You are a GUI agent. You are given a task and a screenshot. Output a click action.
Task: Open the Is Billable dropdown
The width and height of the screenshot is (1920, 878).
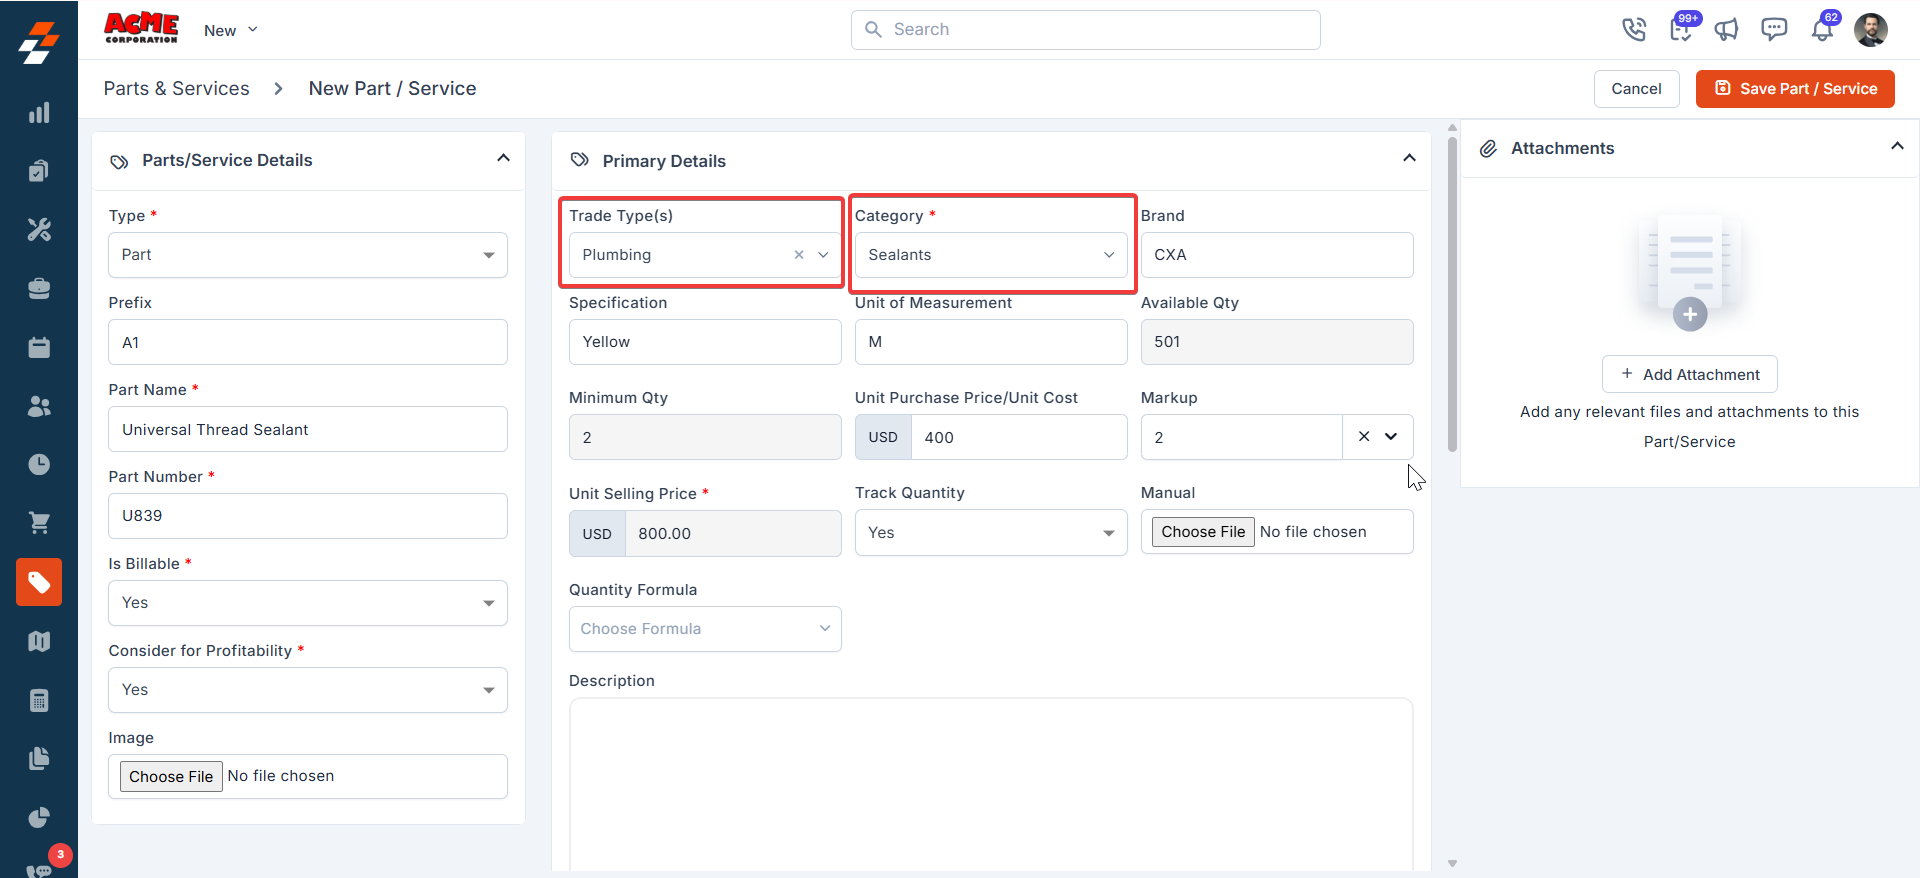308,603
